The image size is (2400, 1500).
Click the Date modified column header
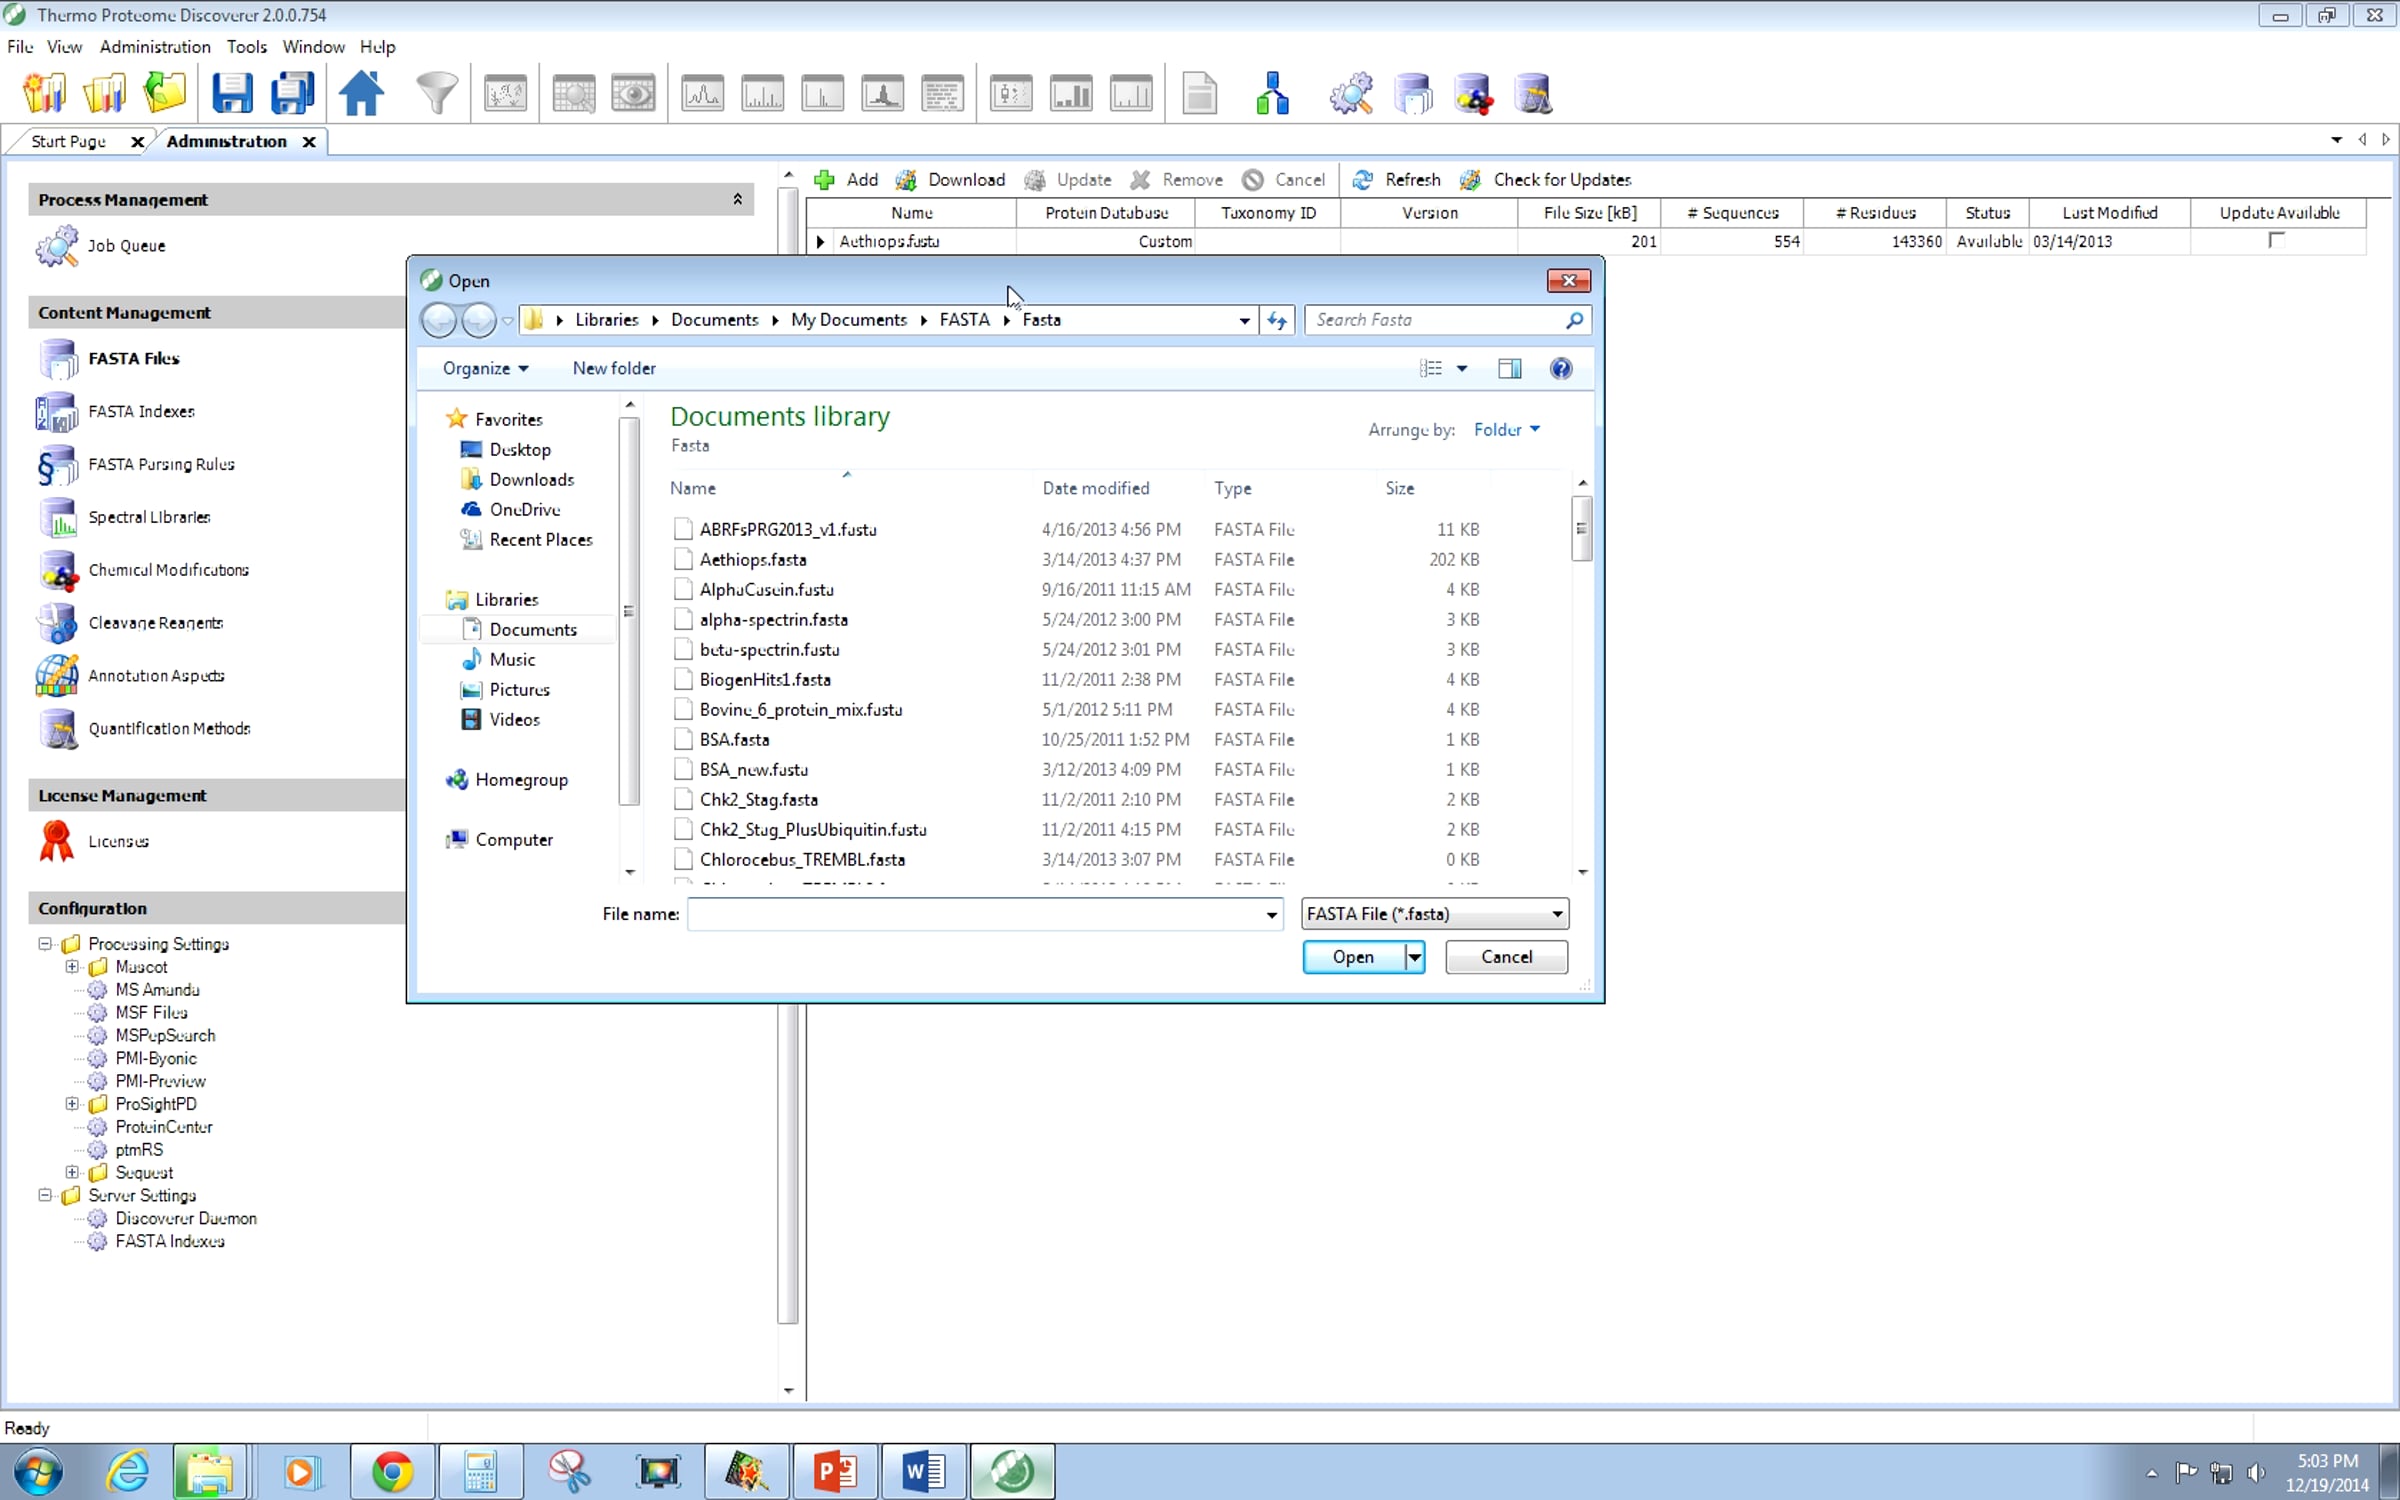pos(1096,489)
